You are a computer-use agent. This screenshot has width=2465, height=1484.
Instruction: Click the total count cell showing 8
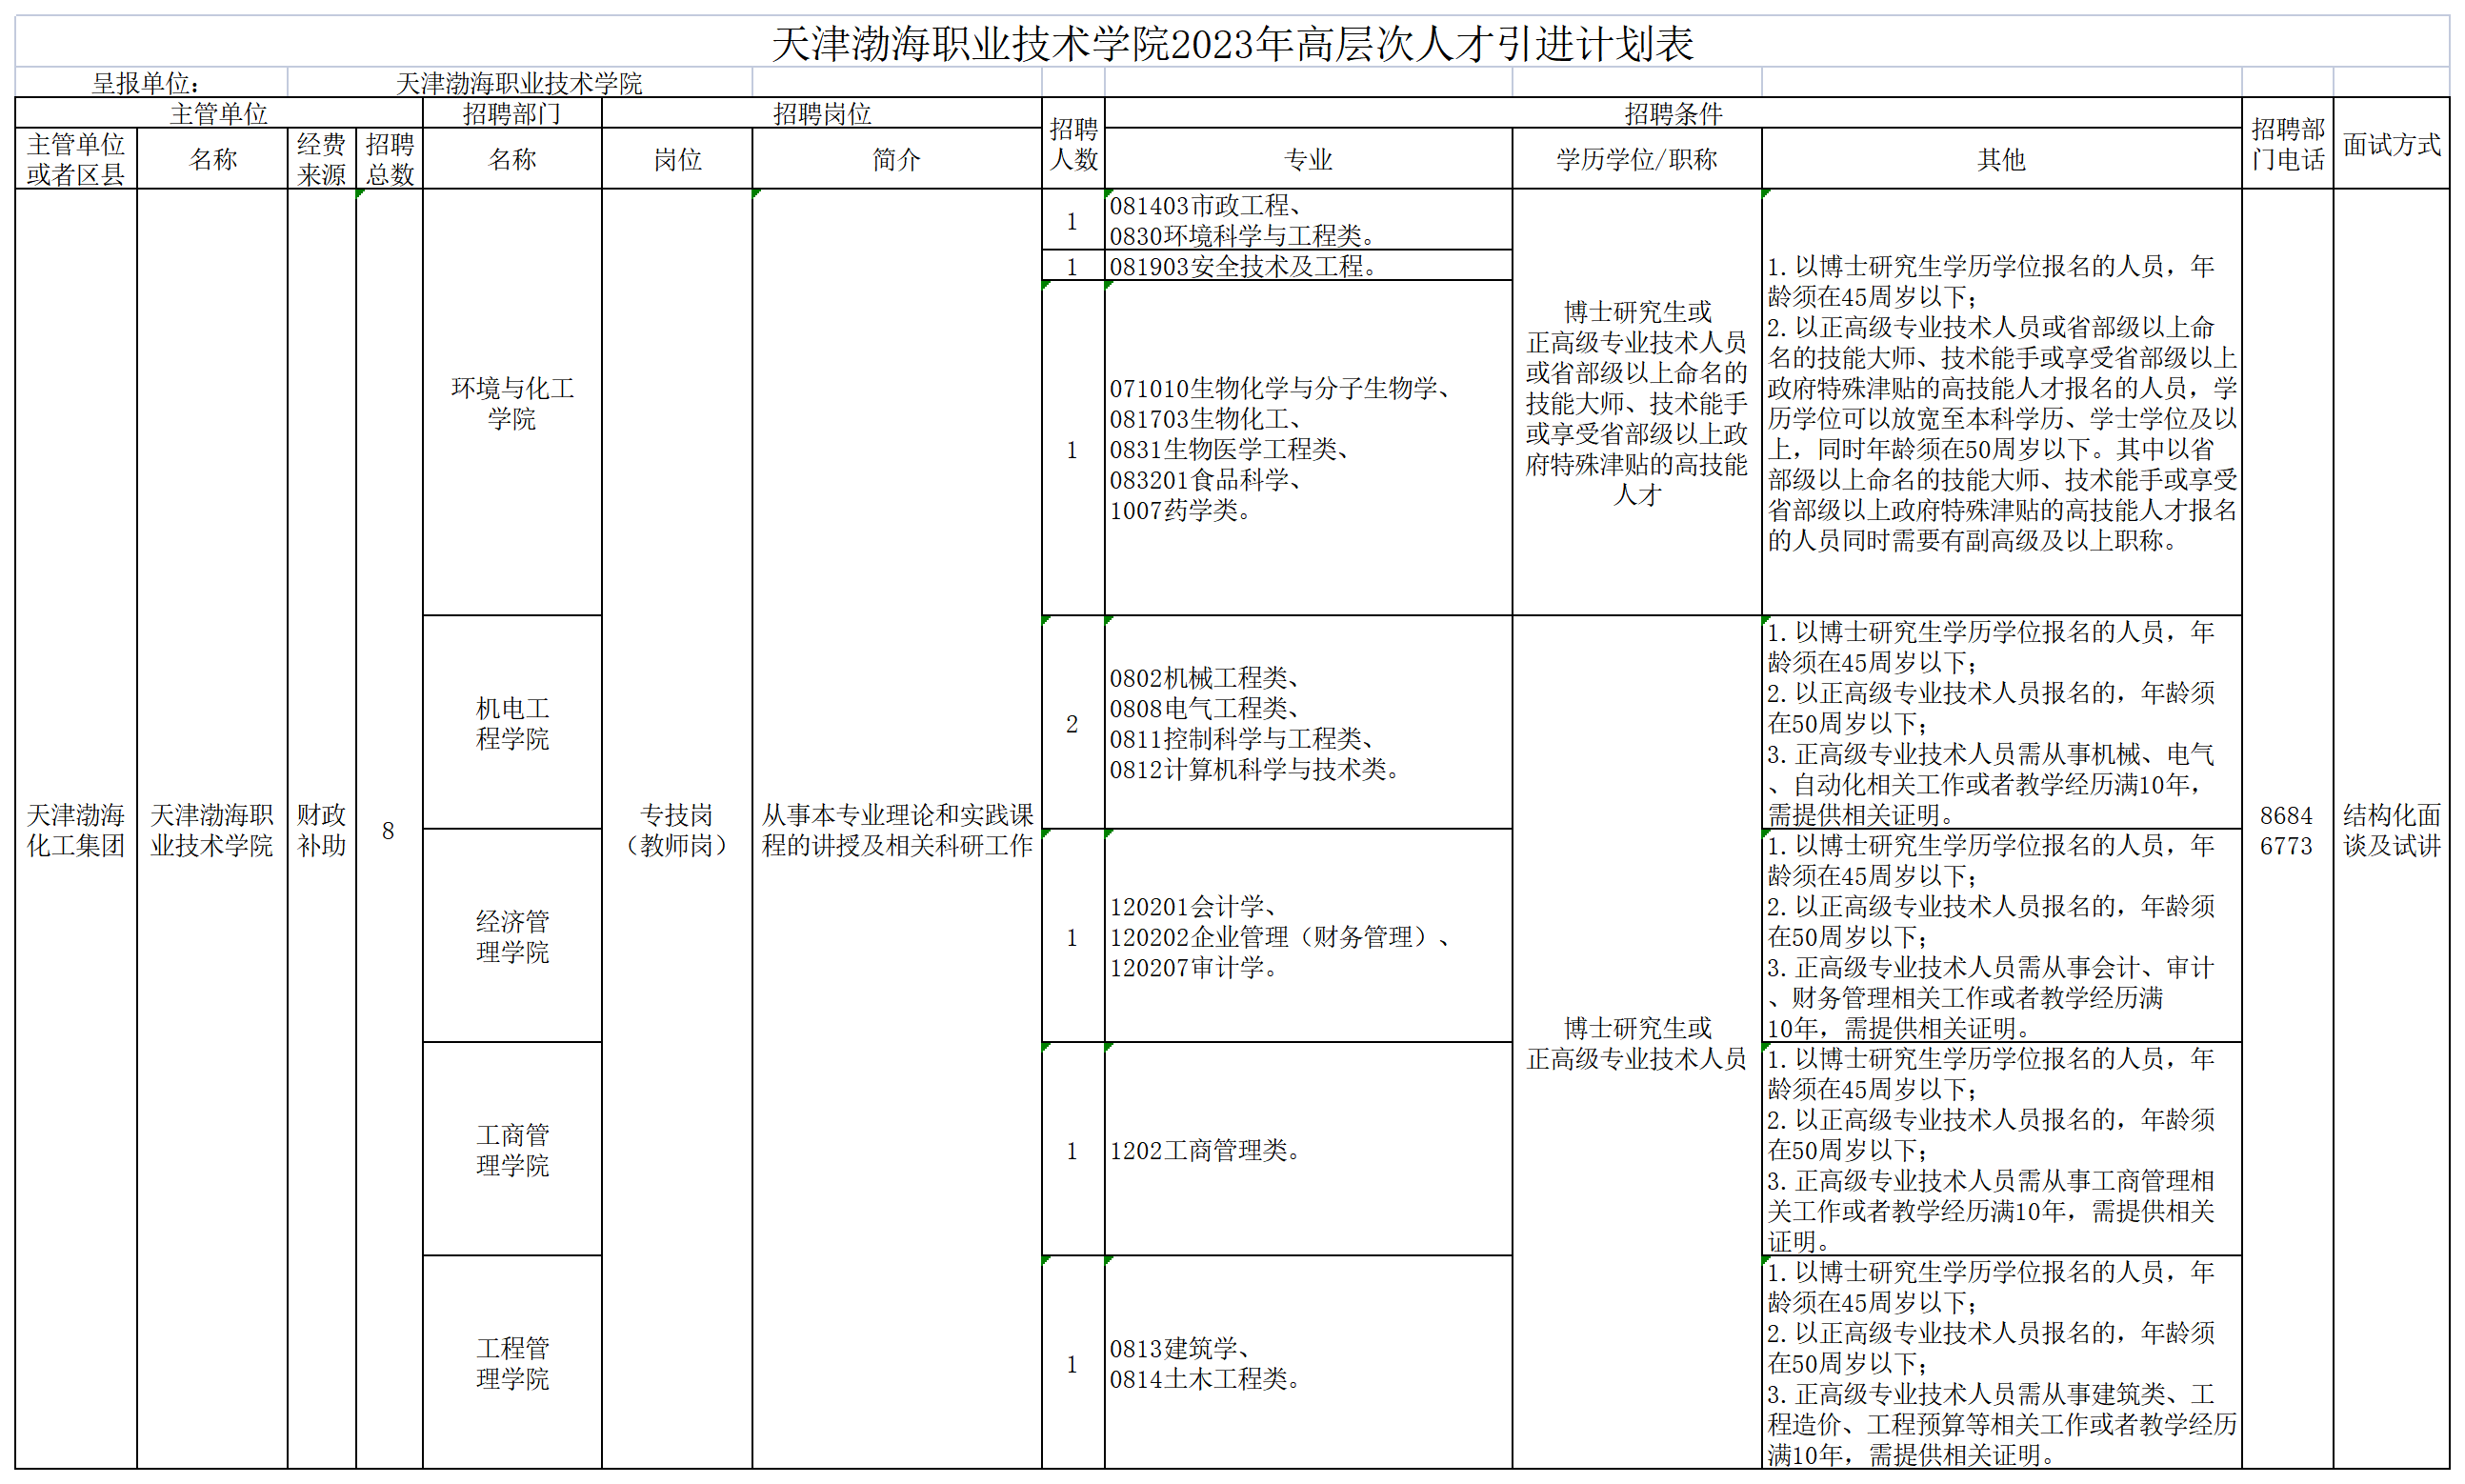tap(390, 829)
